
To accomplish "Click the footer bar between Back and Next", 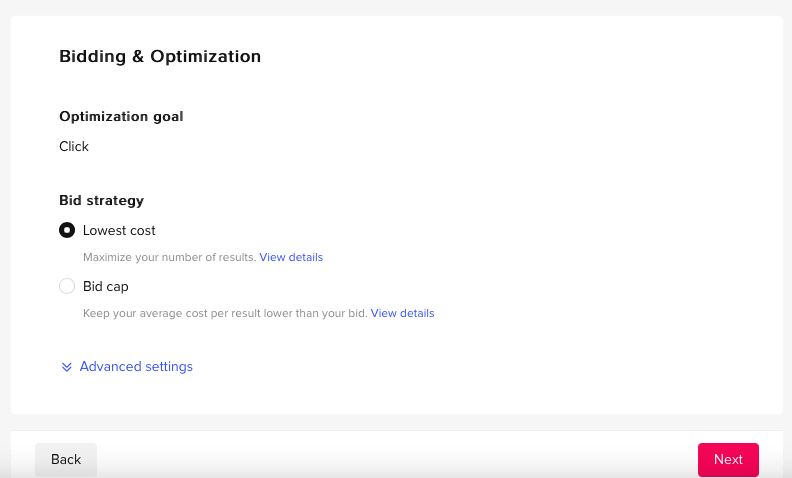I will pos(397,455).
